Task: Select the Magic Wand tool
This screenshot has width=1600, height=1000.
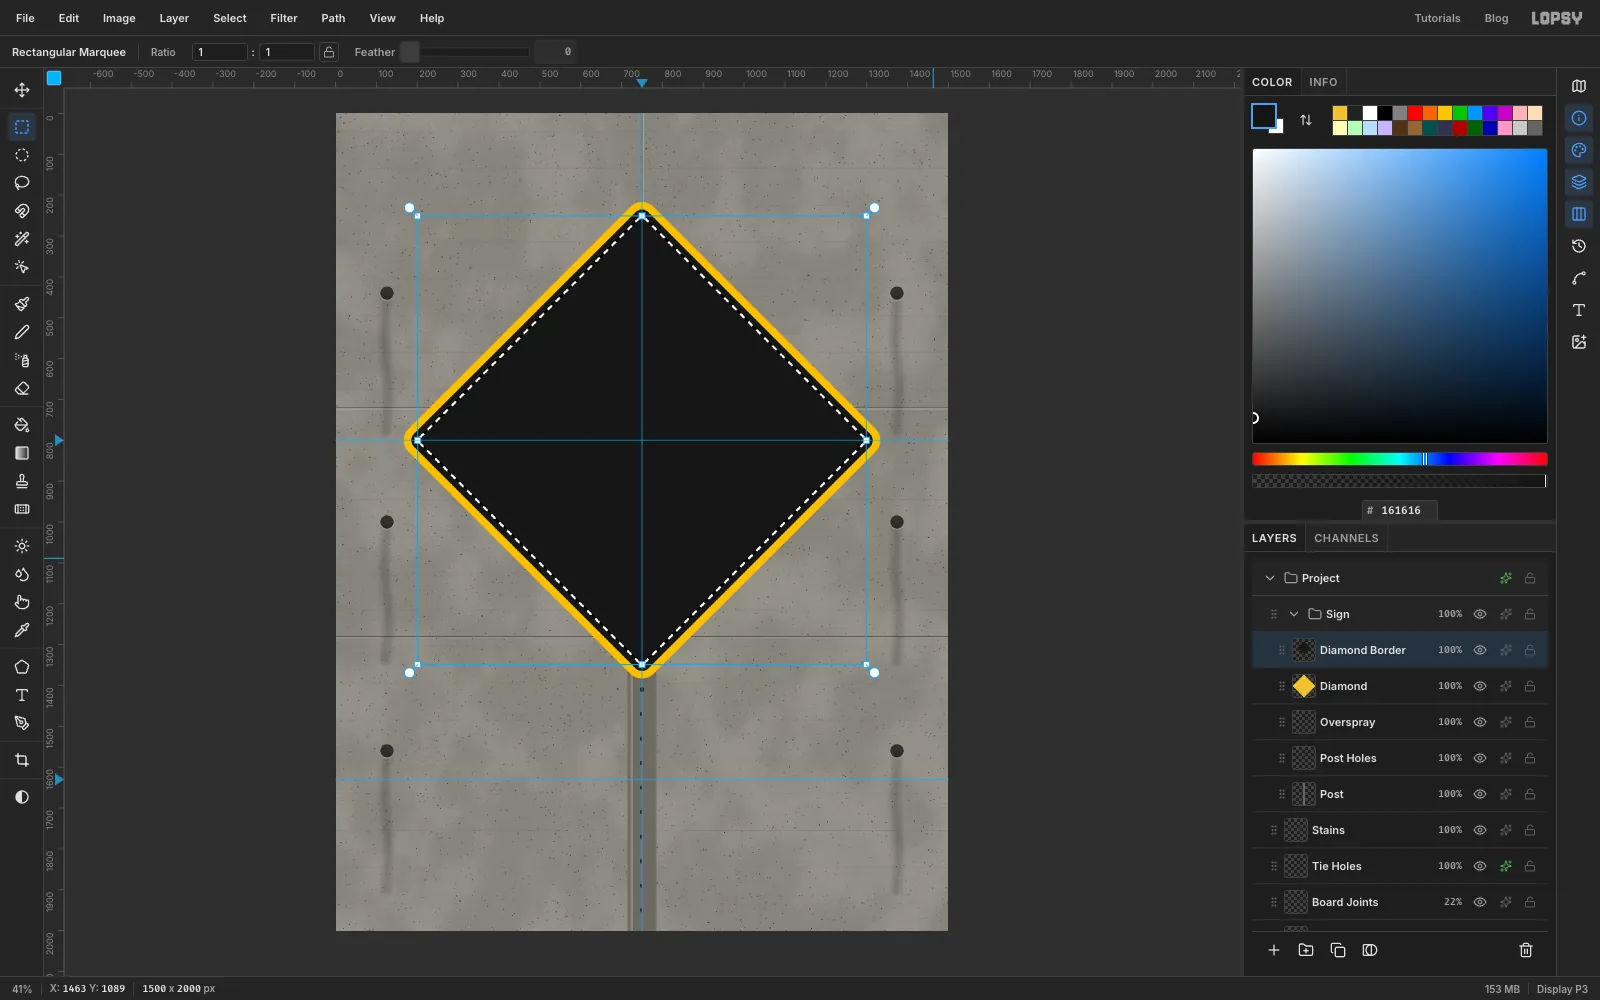Action: click(x=22, y=239)
